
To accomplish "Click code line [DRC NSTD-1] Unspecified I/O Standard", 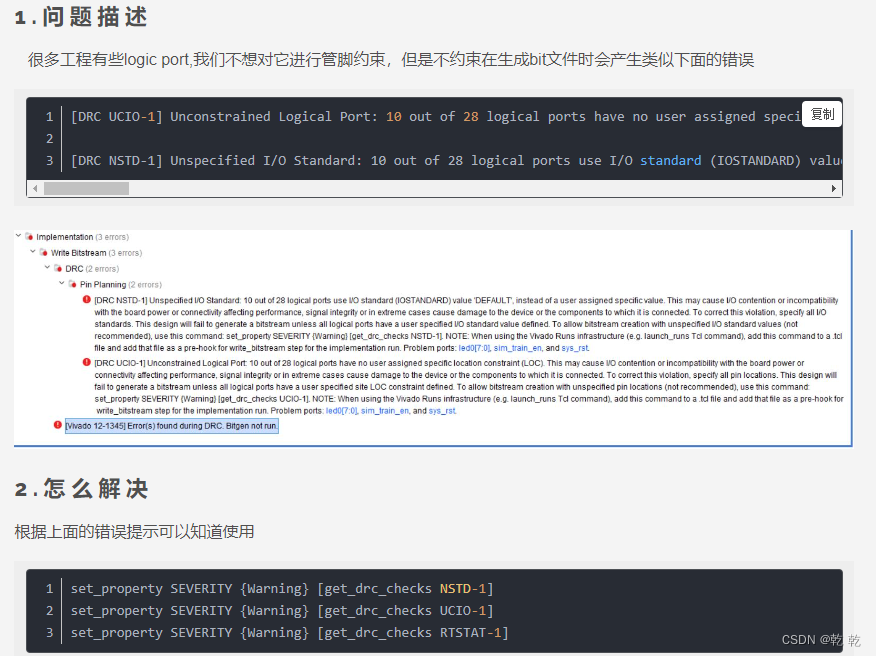I will coord(456,160).
